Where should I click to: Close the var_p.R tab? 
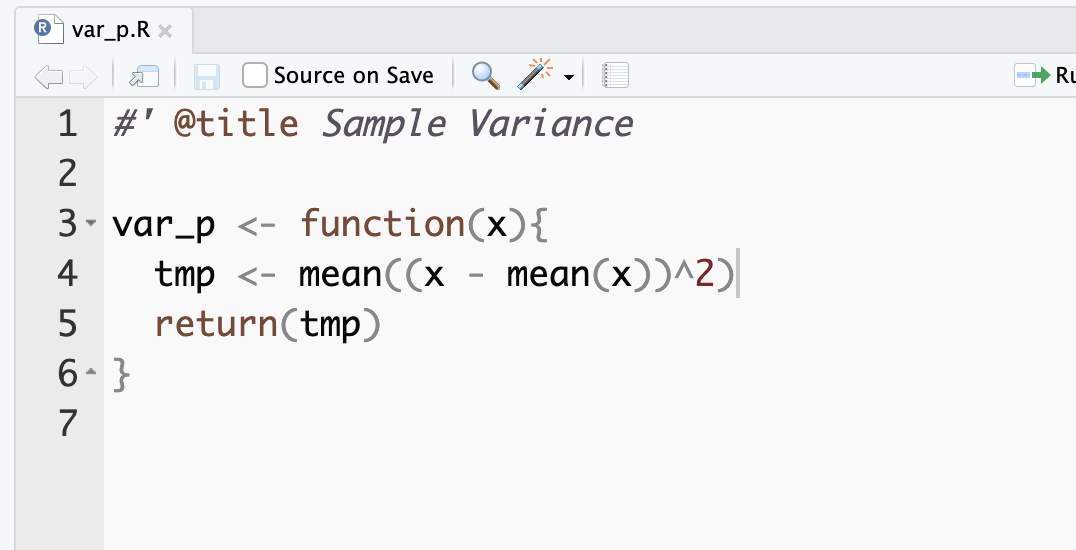(166, 31)
